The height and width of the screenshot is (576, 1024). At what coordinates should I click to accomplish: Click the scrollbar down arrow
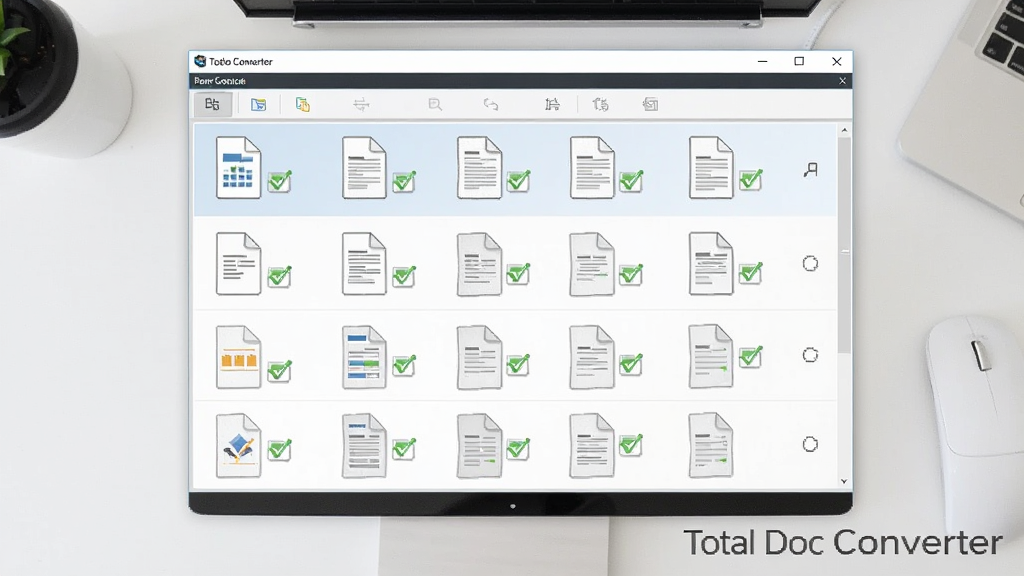tap(844, 481)
